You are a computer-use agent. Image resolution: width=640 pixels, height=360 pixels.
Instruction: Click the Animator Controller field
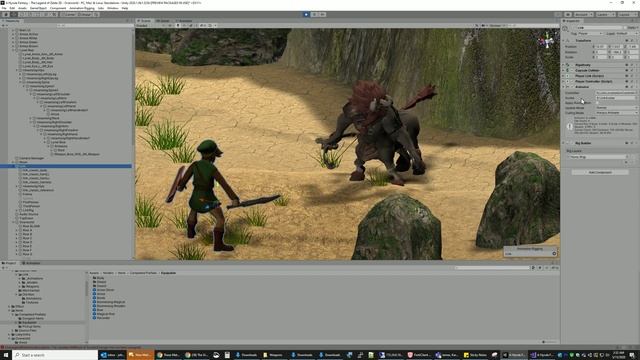616,93
